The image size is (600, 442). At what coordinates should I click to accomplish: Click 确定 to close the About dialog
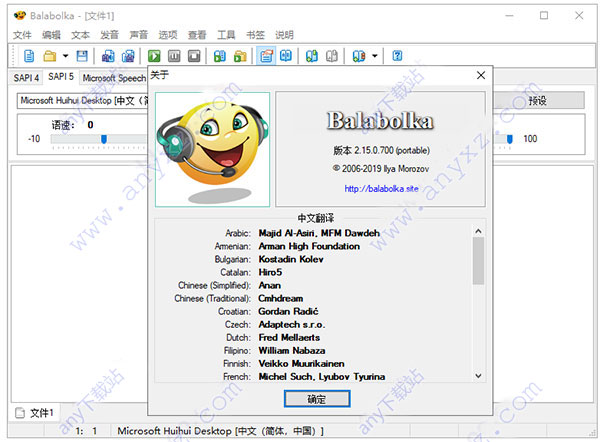(317, 399)
